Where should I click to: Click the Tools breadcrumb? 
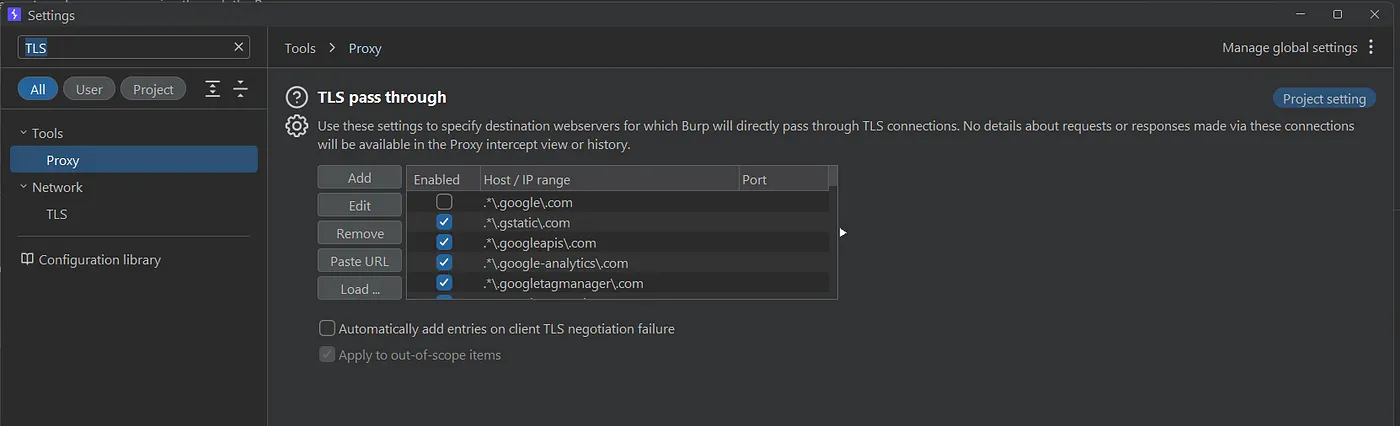click(x=300, y=48)
